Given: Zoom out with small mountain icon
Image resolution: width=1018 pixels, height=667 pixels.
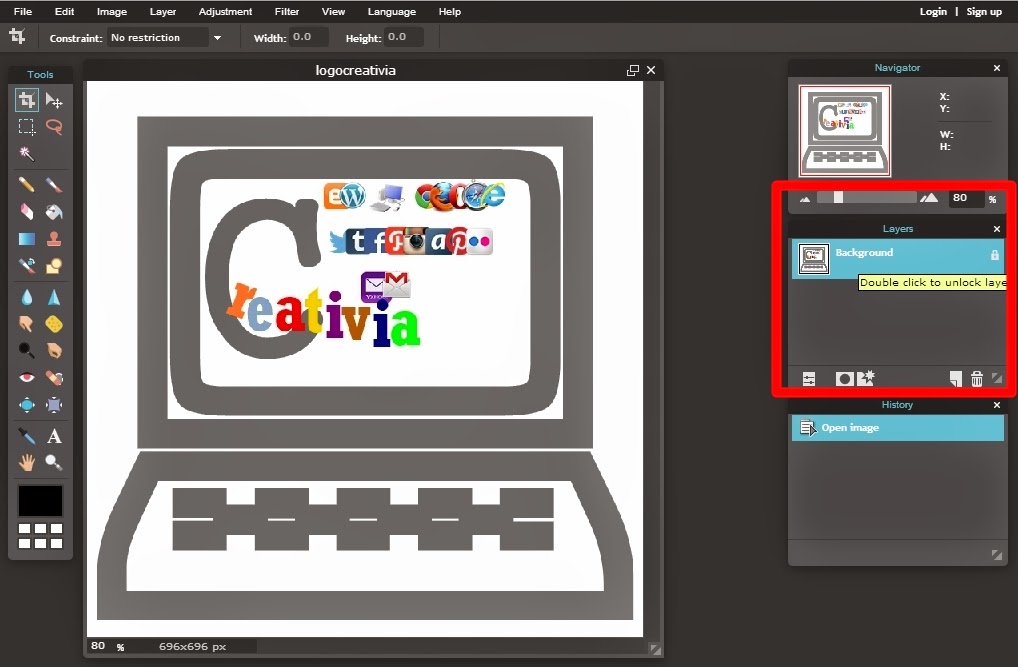Looking at the screenshot, I should click(805, 199).
